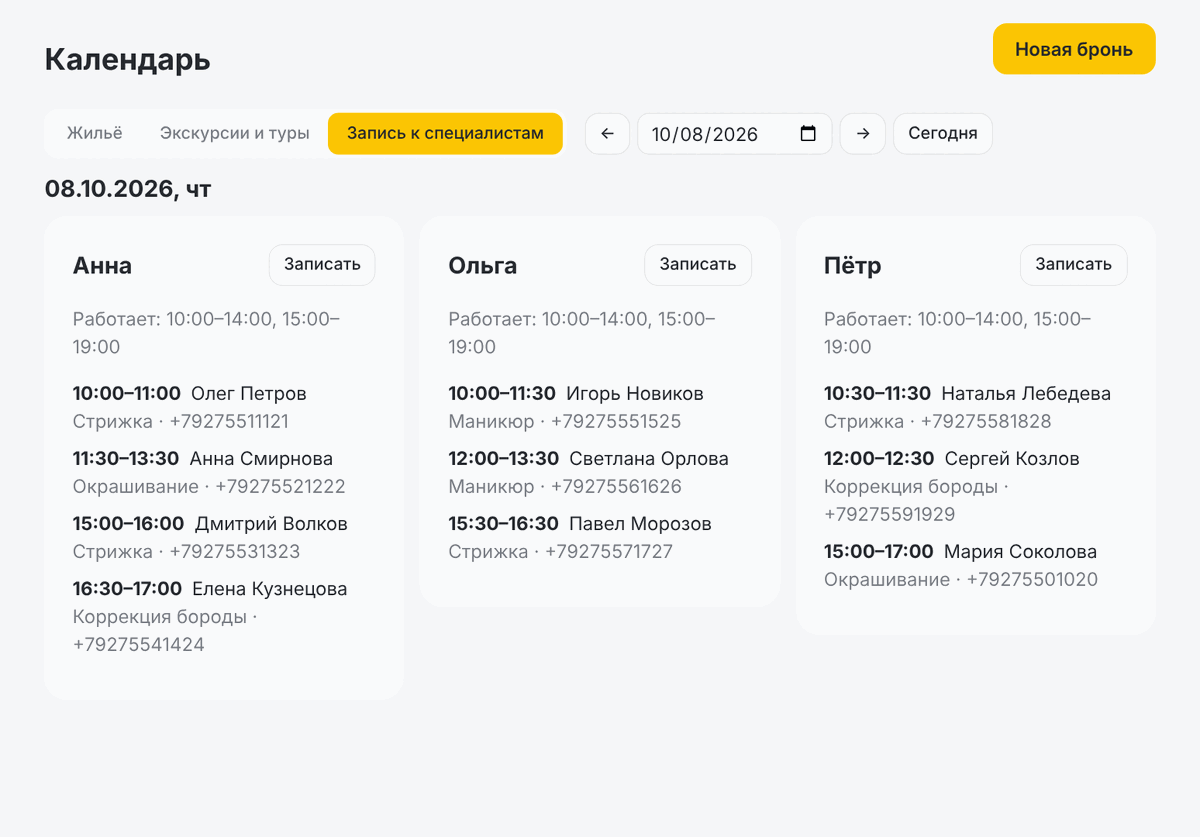The width and height of the screenshot is (1200, 837).
Task: Select Елена Кузнецова's 16:30–17:00 booking
Action: point(224,616)
